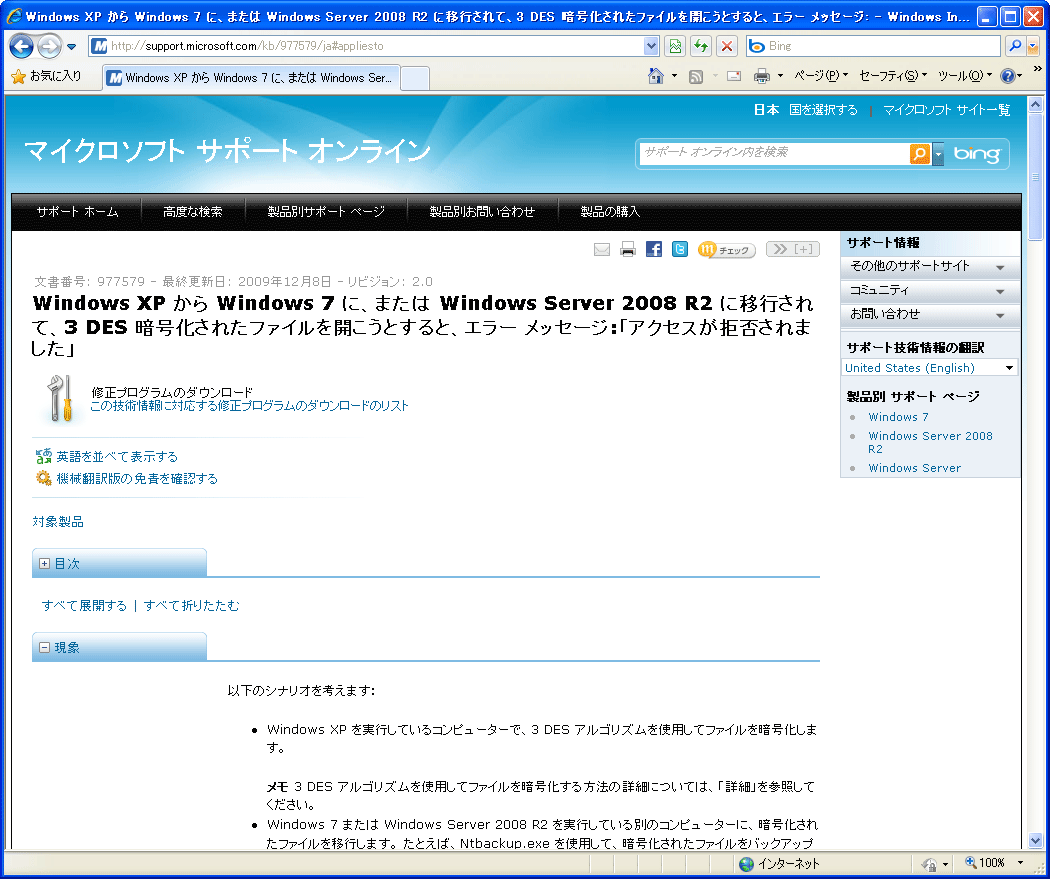Click the IE search magnifier button

tap(1015, 46)
